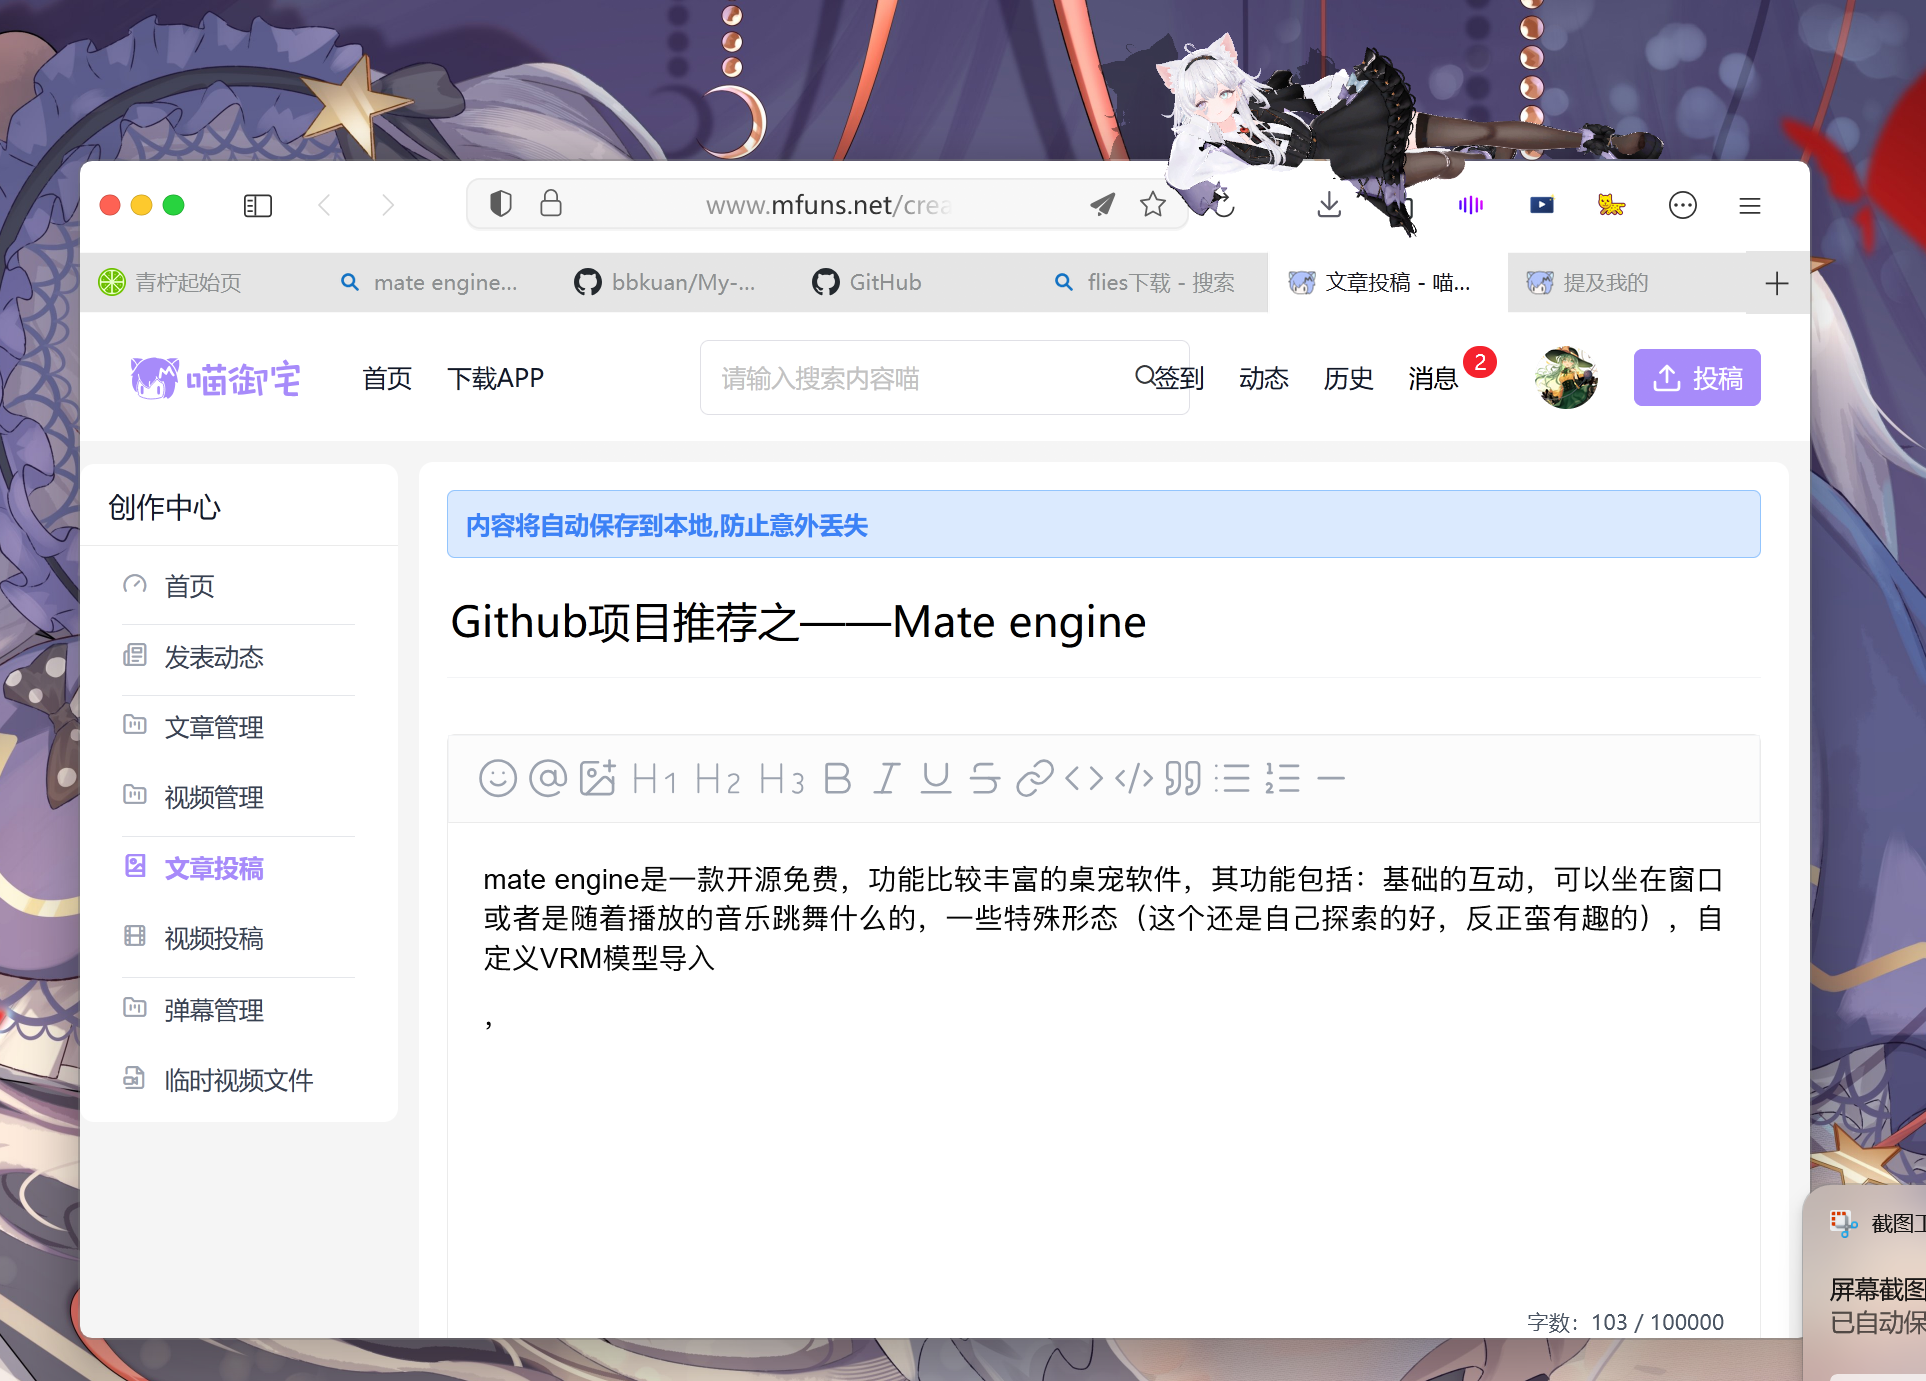Viewport: 1926px width, 1381px height.
Task: Click the @ mention icon
Action: (549, 779)
